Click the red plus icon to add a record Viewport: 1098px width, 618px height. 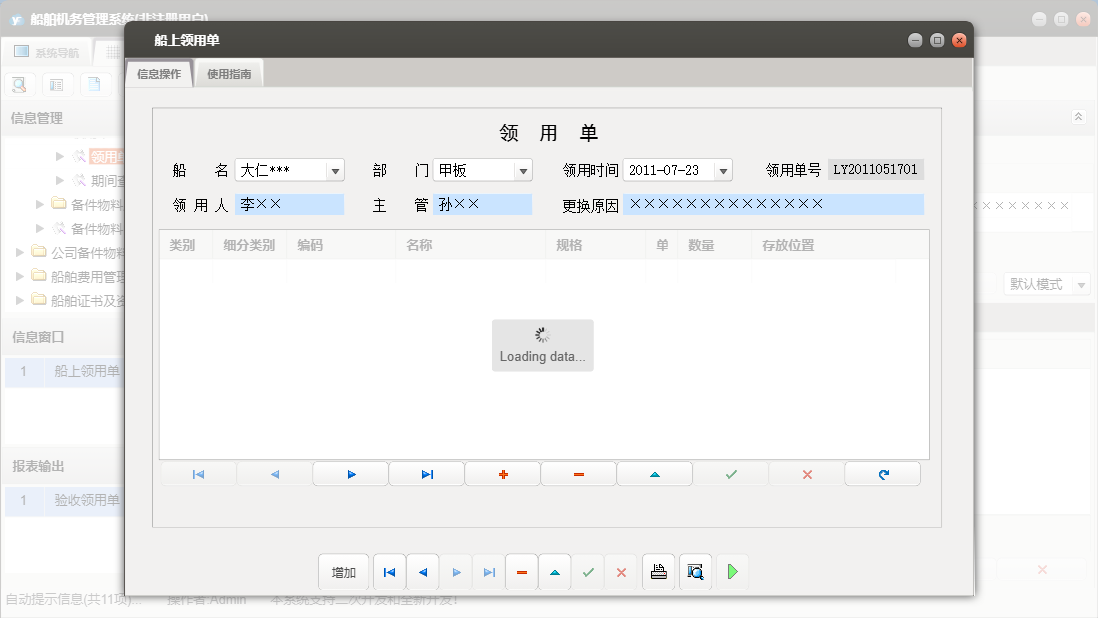pos(502,473)
